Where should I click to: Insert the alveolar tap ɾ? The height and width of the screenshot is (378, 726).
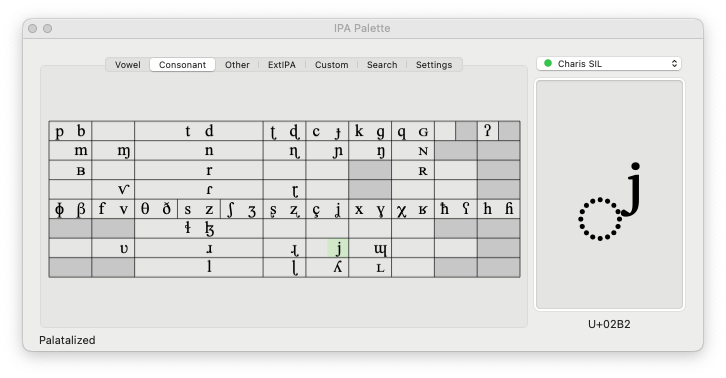(209, 190)
